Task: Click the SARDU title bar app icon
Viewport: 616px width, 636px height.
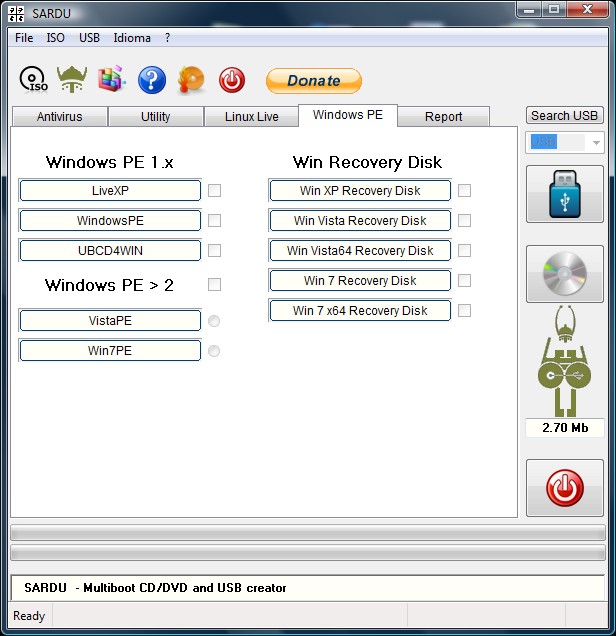Action: point(16,14)
